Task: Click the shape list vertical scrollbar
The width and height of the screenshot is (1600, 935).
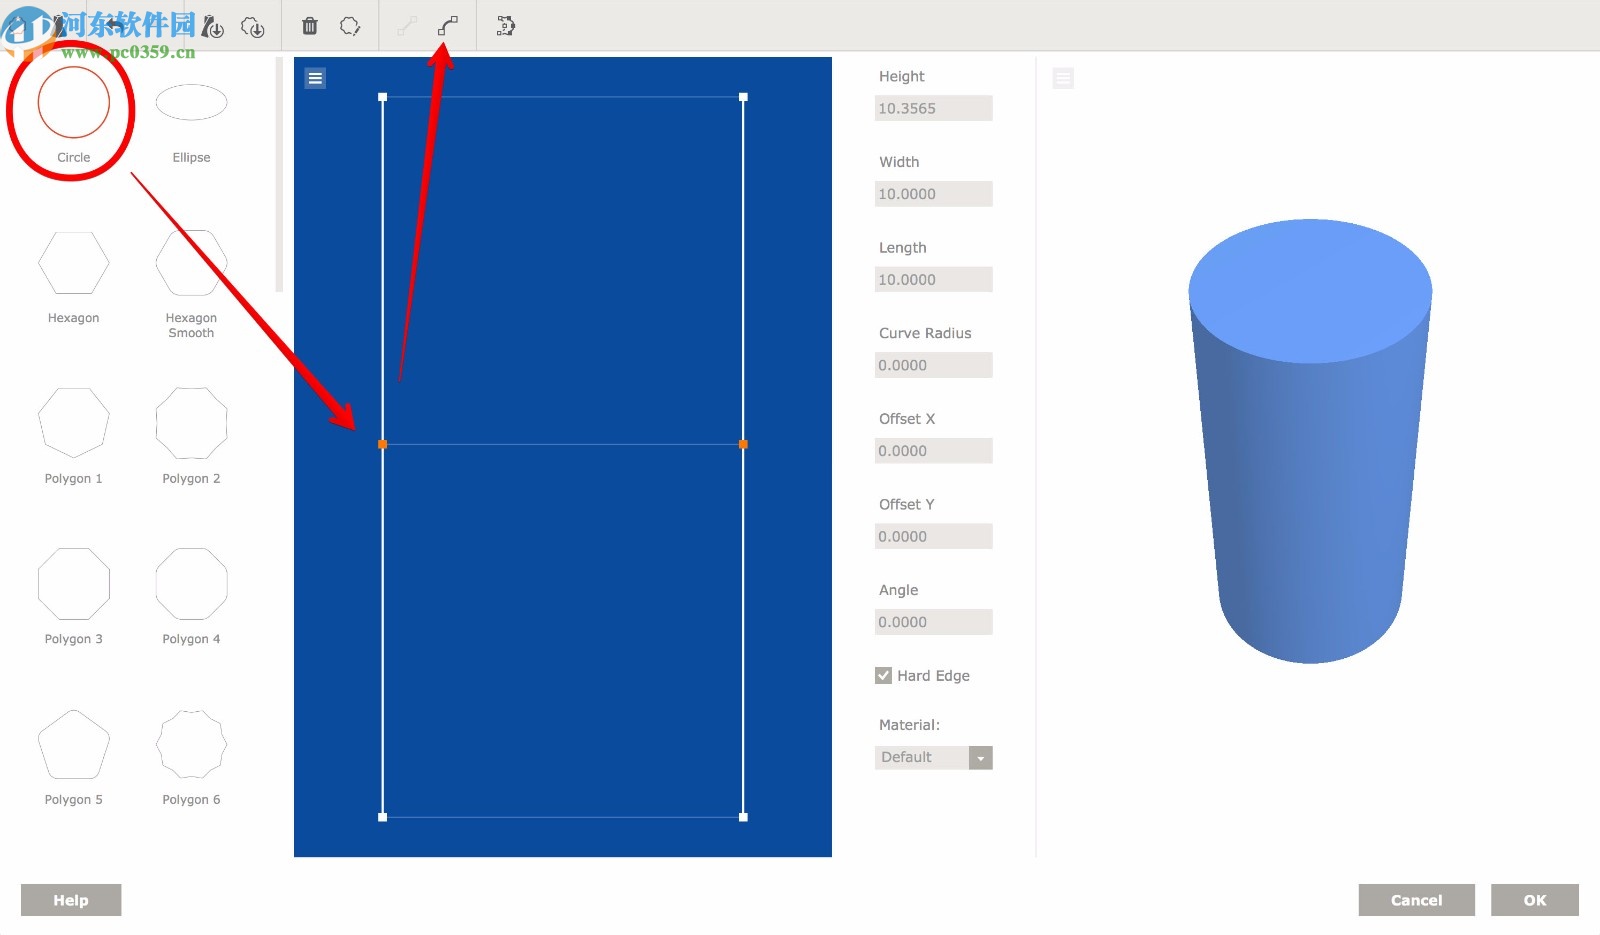Action: [x=279, y=174]
